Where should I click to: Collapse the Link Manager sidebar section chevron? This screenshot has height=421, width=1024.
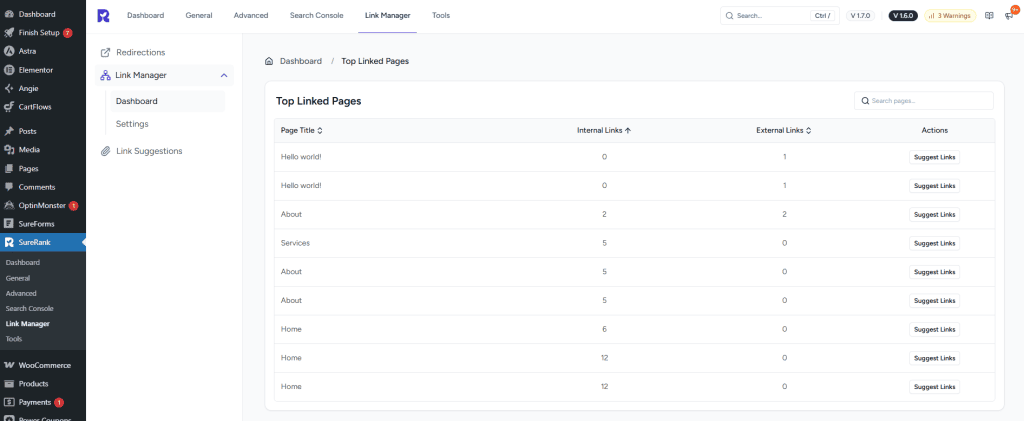coord(224,76)
